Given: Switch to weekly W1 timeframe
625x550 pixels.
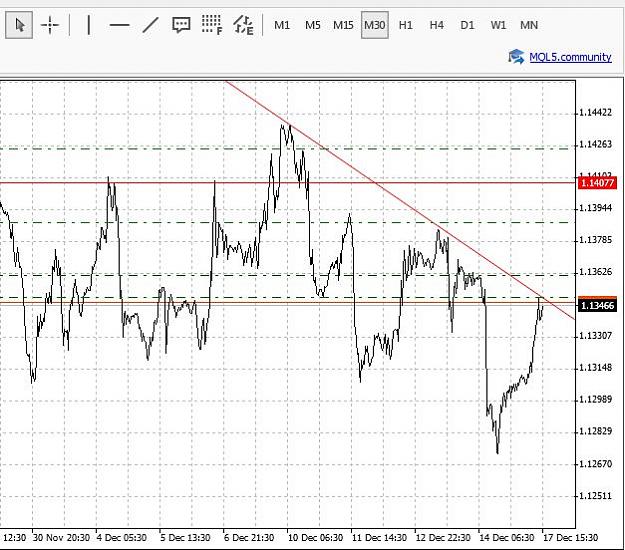Looking at the screenshot, I should (498, 26).
